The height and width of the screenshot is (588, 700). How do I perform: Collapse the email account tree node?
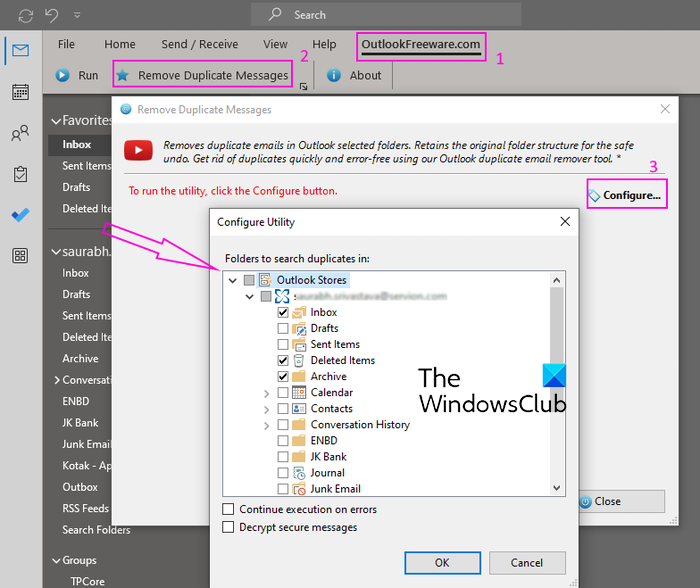[250, 296]
